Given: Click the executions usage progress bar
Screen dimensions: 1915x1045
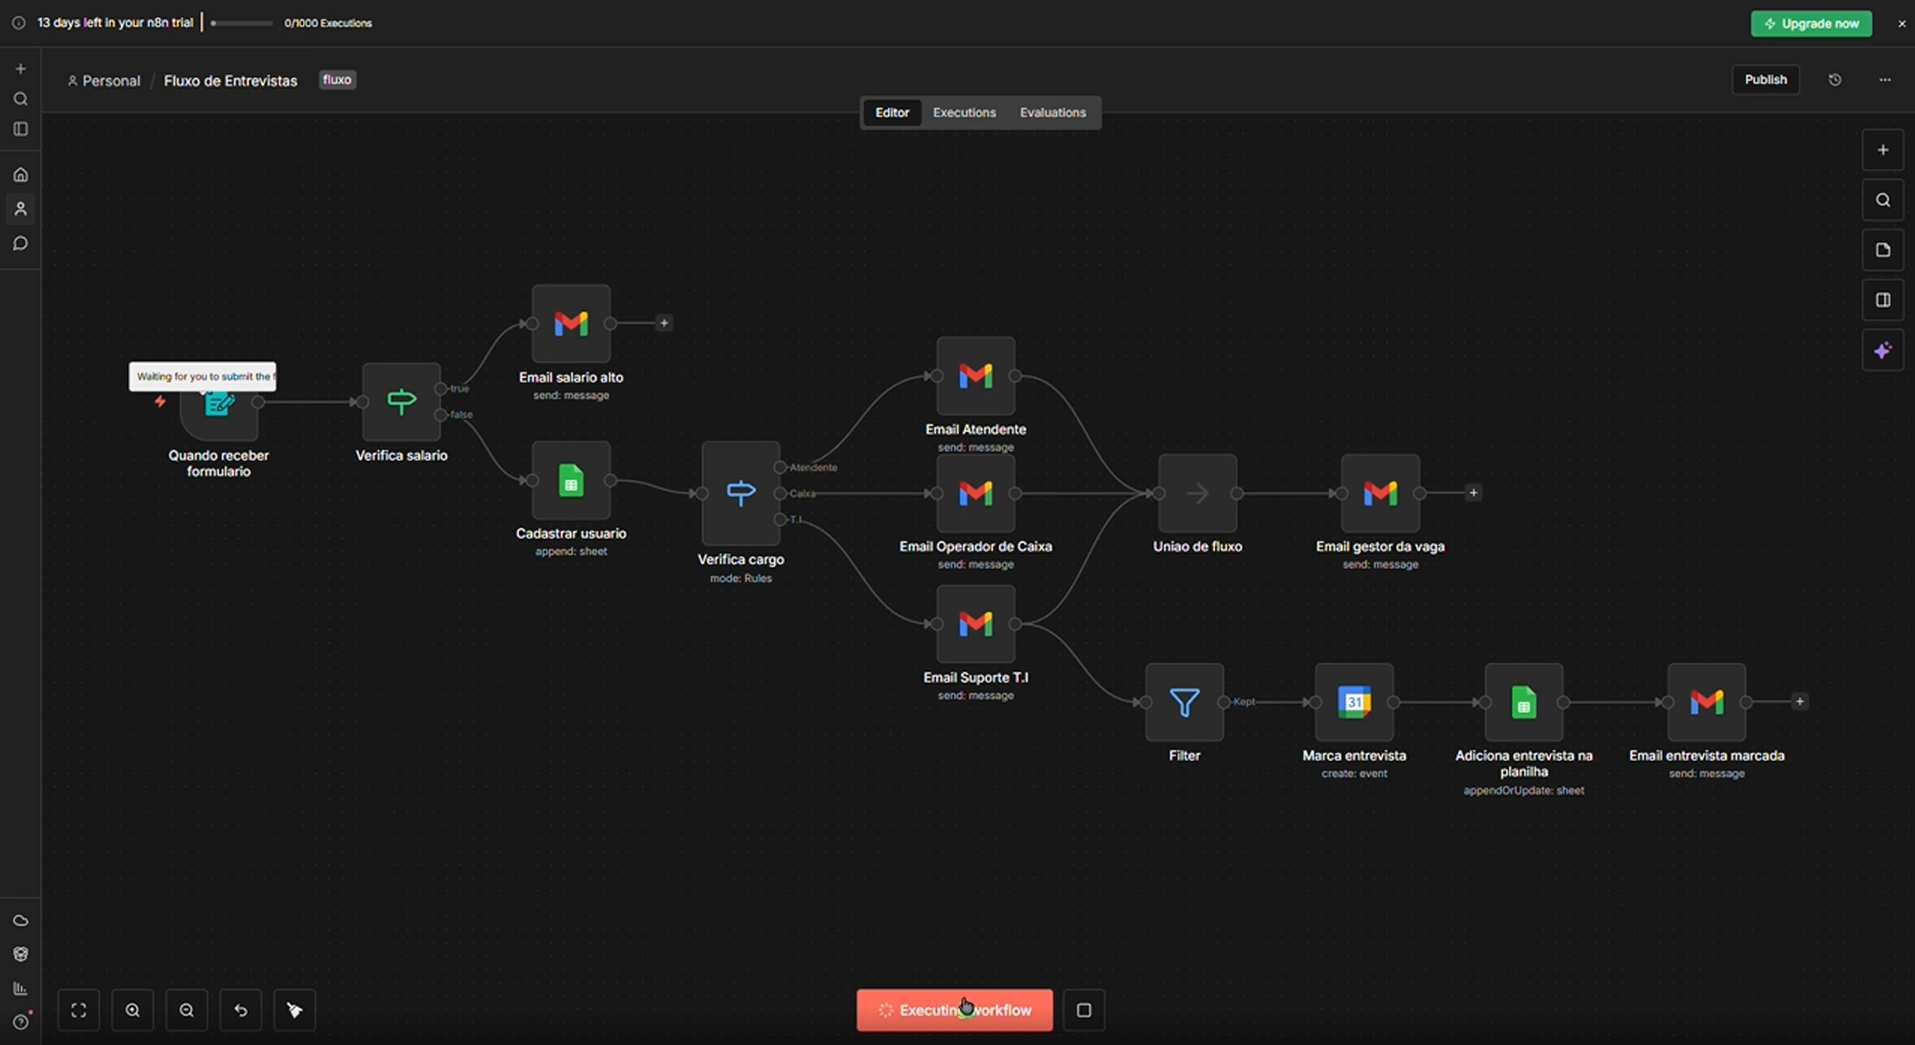Looking at the screenshot, I should (241, 23).
